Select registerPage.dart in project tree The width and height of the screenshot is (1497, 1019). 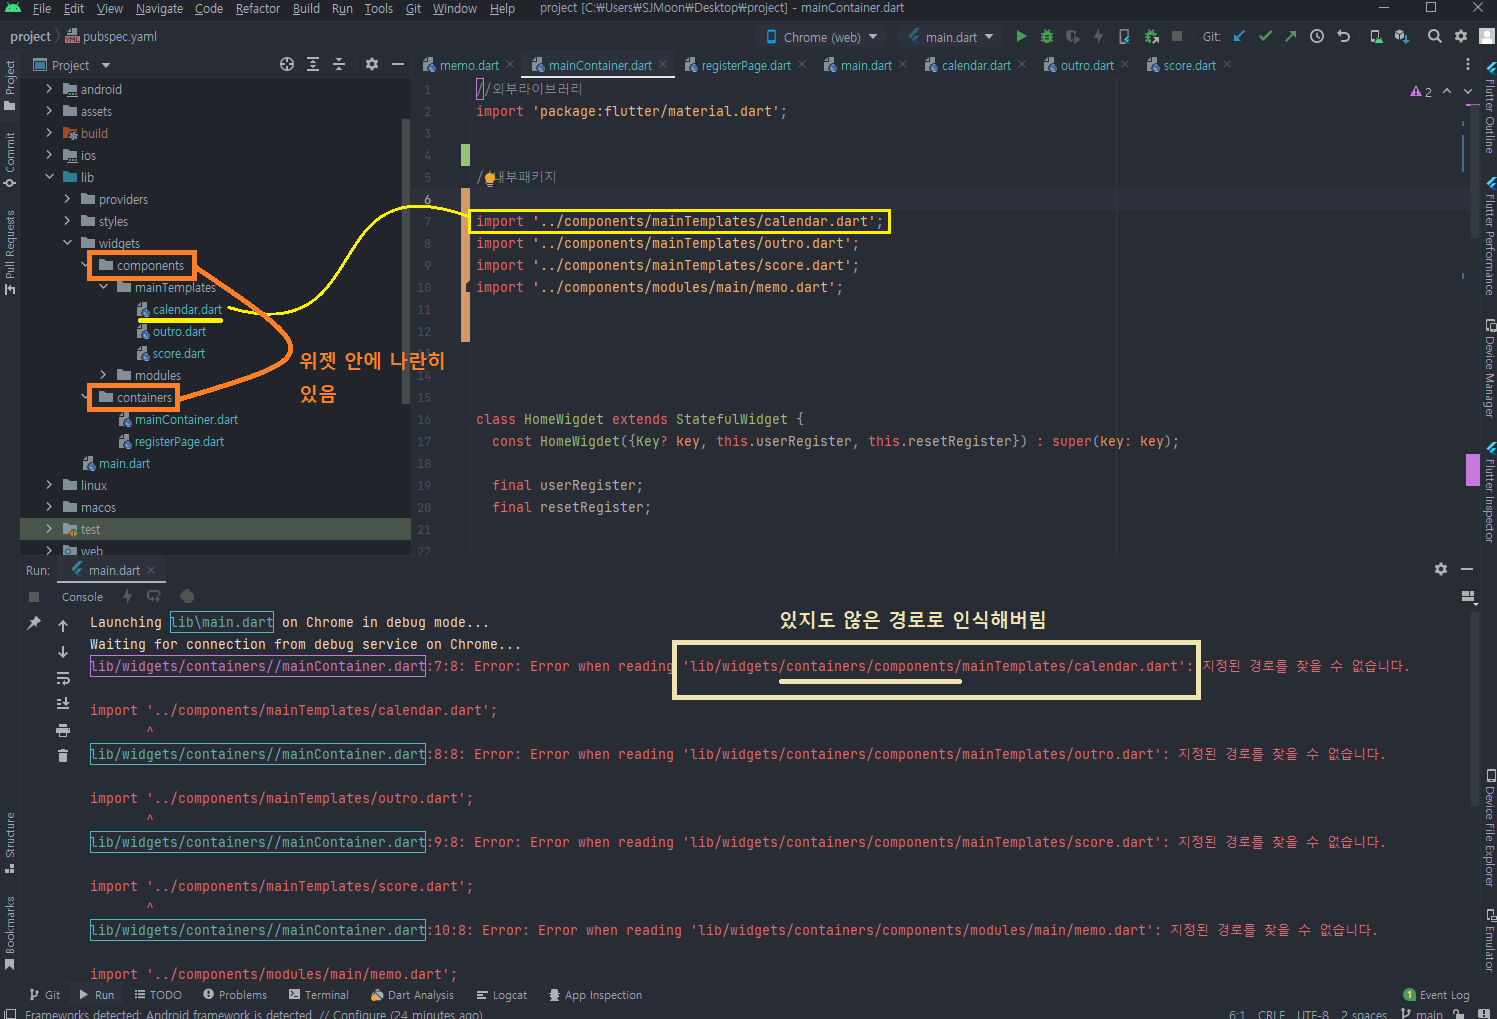[x=179, y=441]
